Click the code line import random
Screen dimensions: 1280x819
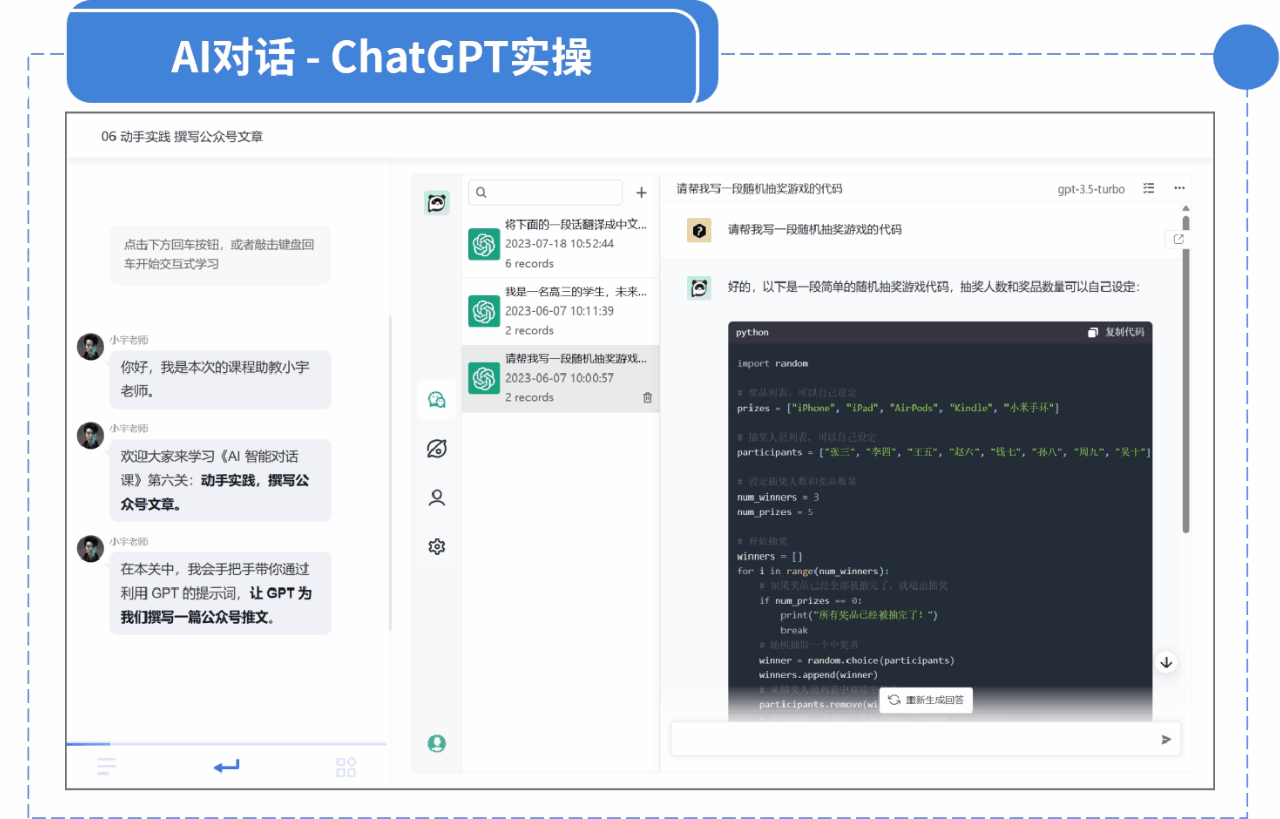773,363
